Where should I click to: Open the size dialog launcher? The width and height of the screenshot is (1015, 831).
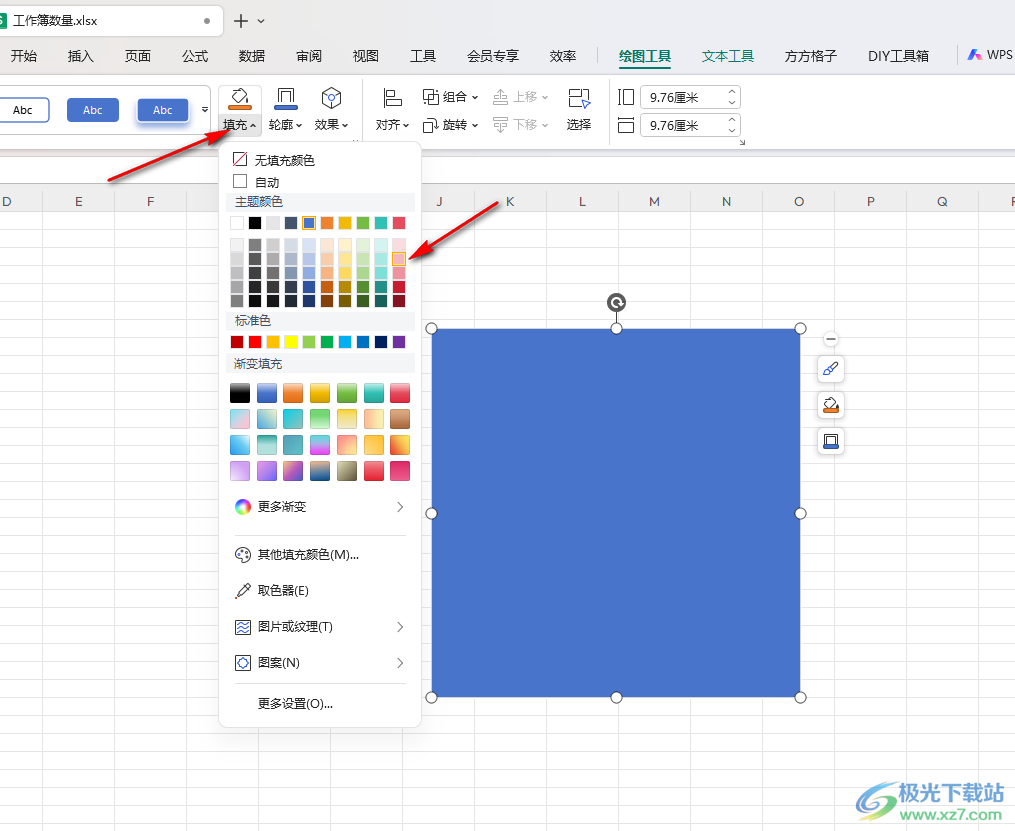[x=742, y=142]
